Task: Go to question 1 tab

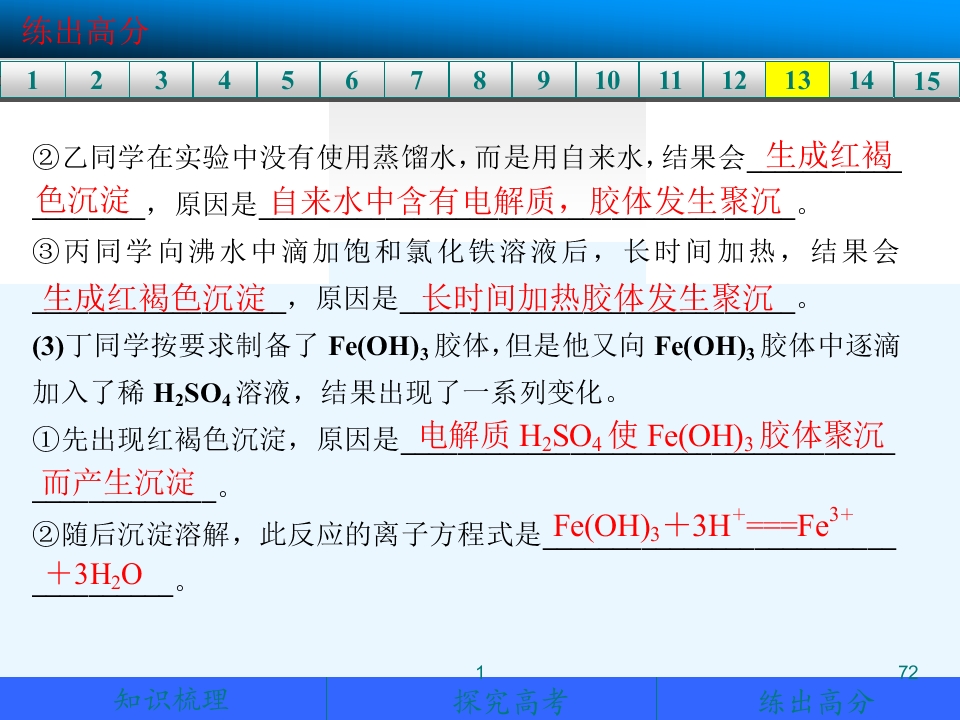Action: coord(32,80)
